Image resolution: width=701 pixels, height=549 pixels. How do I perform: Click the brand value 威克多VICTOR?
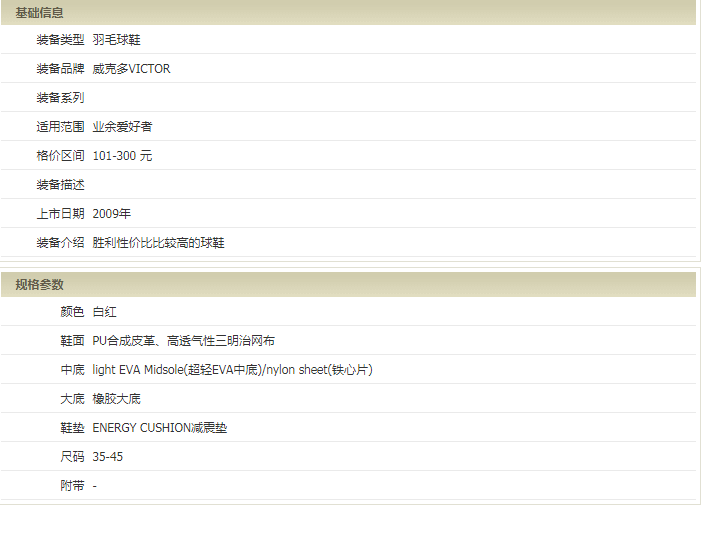(131, 69)
